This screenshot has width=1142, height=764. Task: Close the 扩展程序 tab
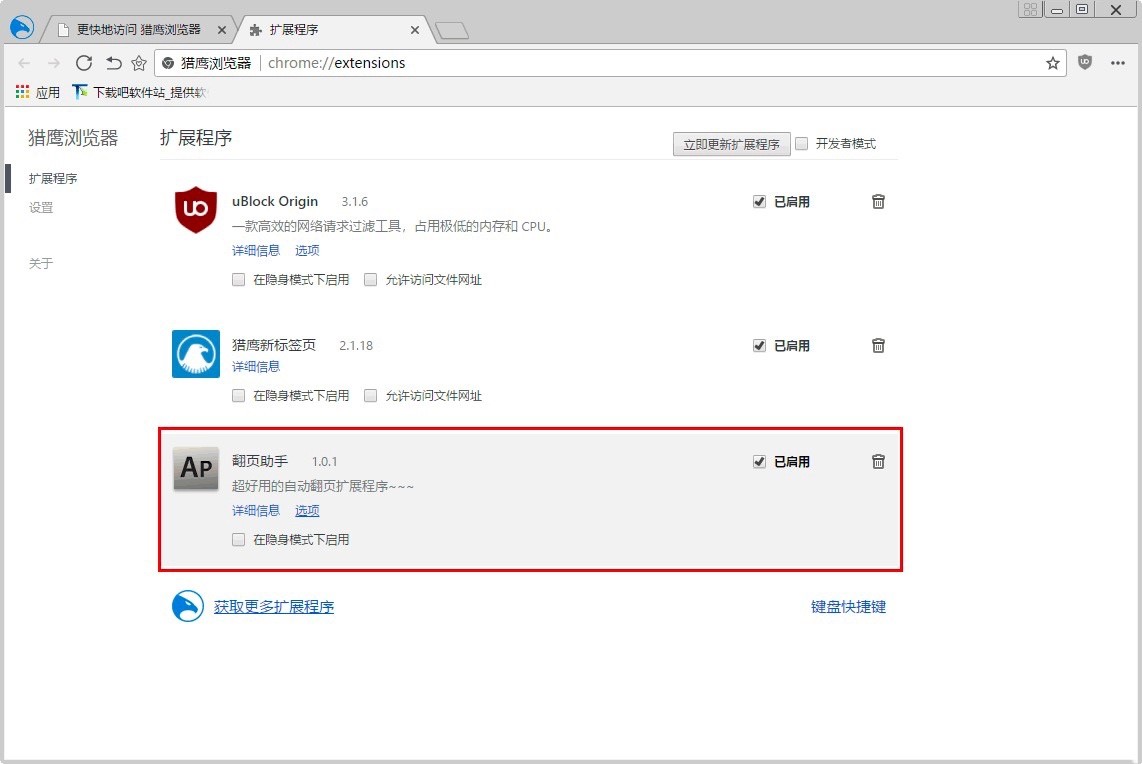(414, 30)
